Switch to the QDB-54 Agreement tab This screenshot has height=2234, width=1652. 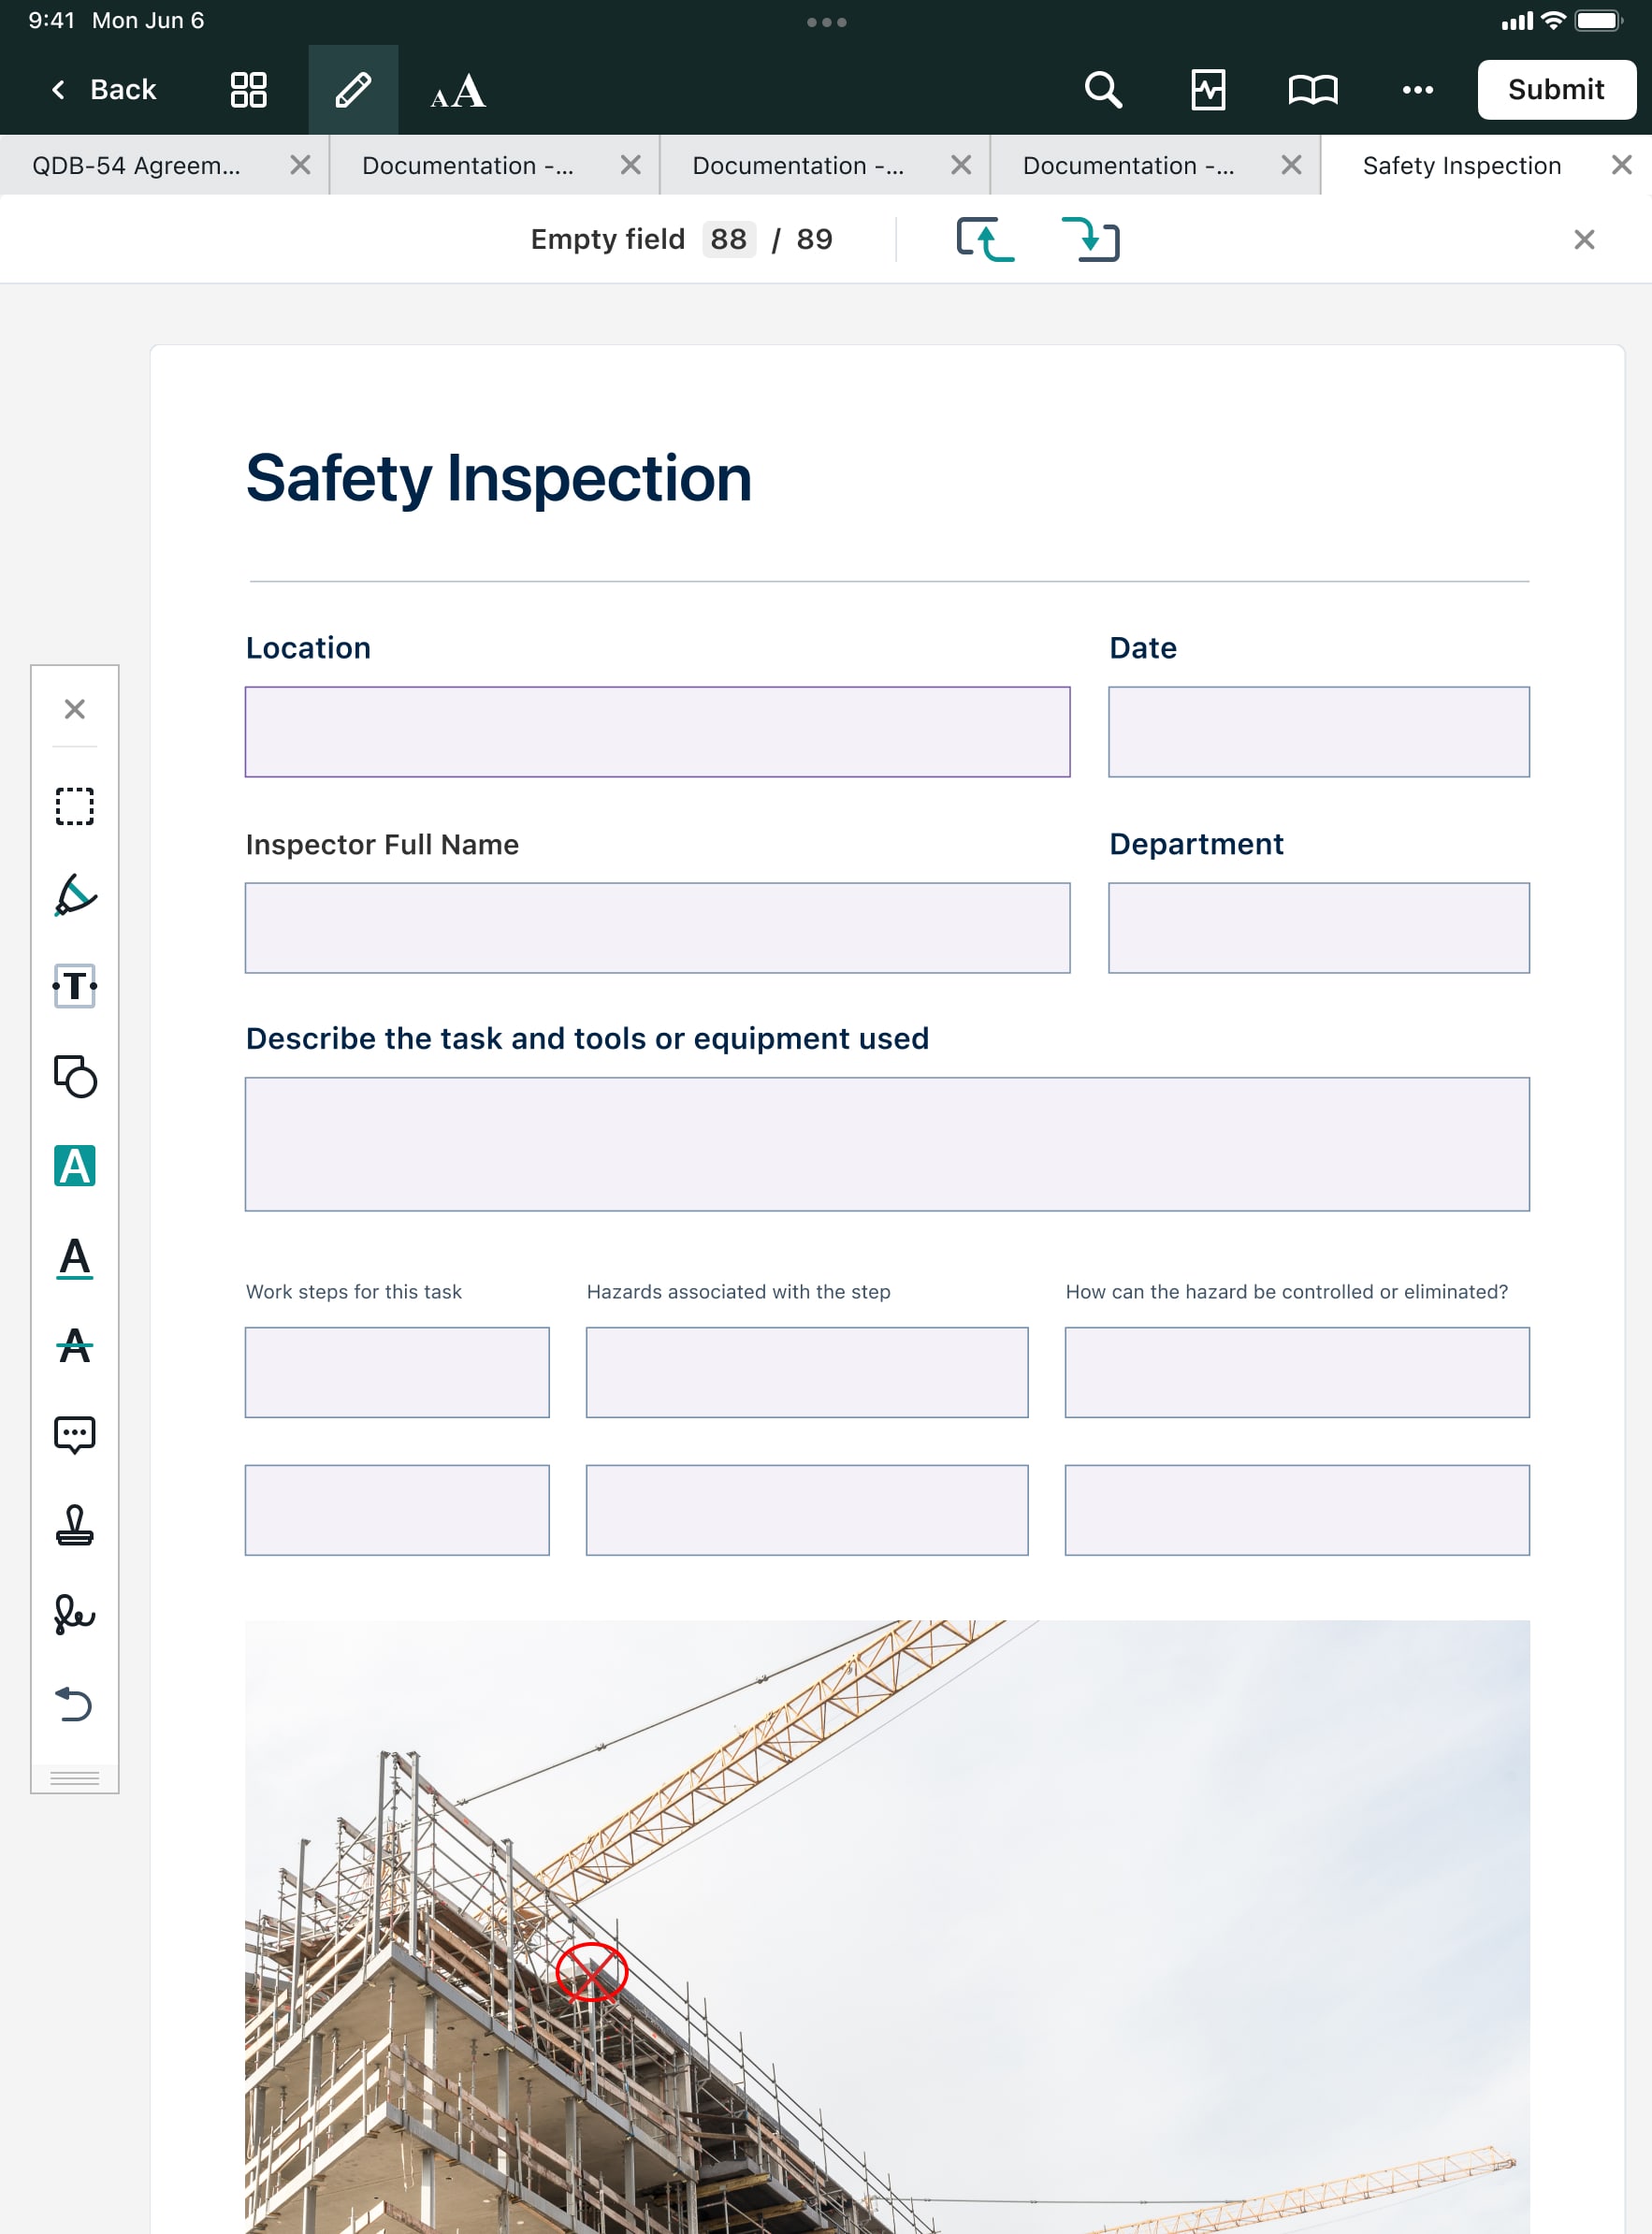[137, 166]
